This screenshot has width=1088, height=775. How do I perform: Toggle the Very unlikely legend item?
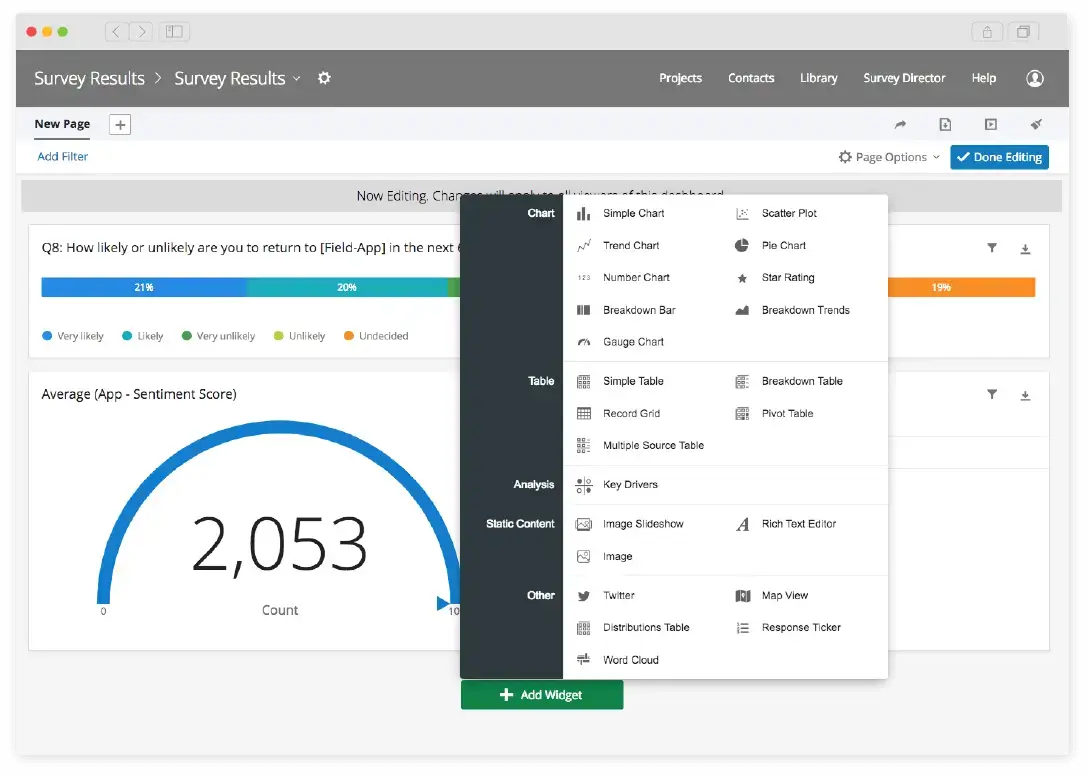pyautogui.click(x=219, y=337)
